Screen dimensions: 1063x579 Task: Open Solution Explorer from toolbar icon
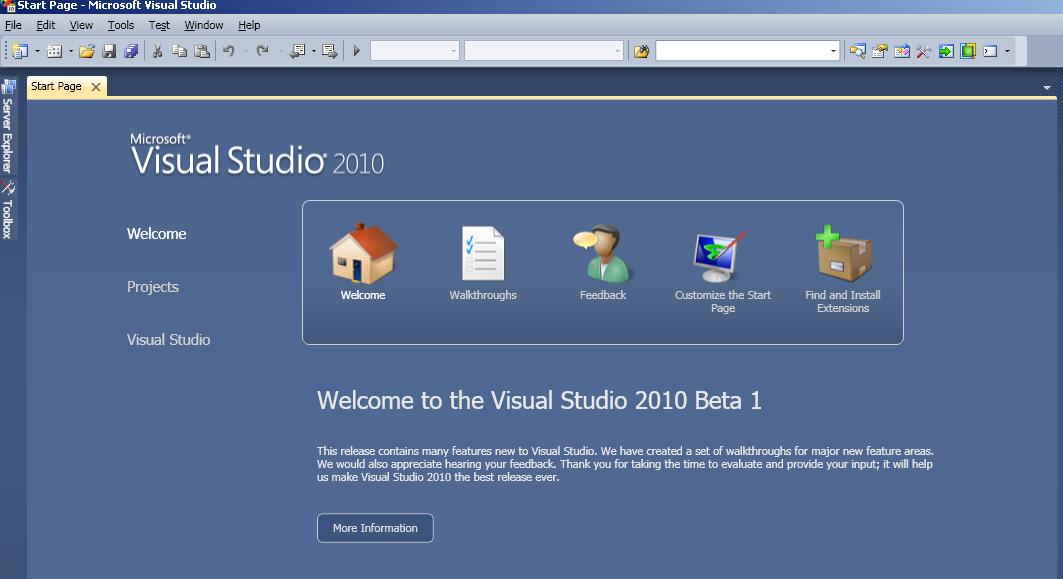pyautogui.click(x=858, y=51)
